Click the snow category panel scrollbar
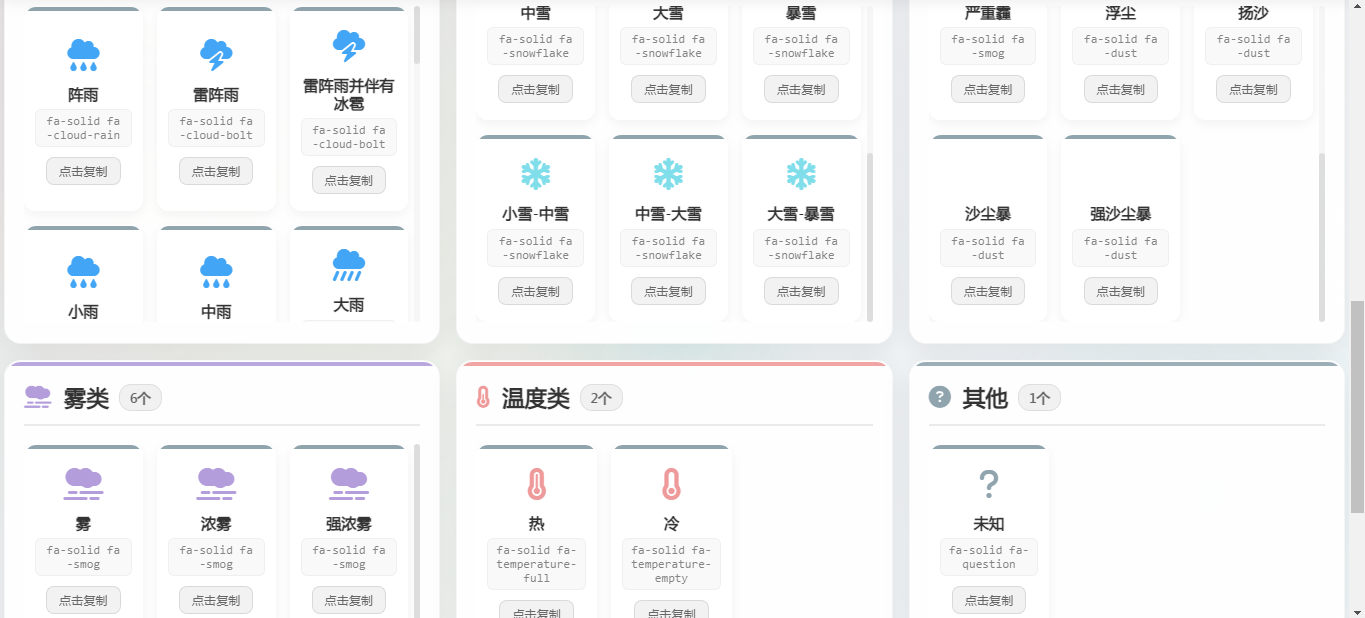 869,235
